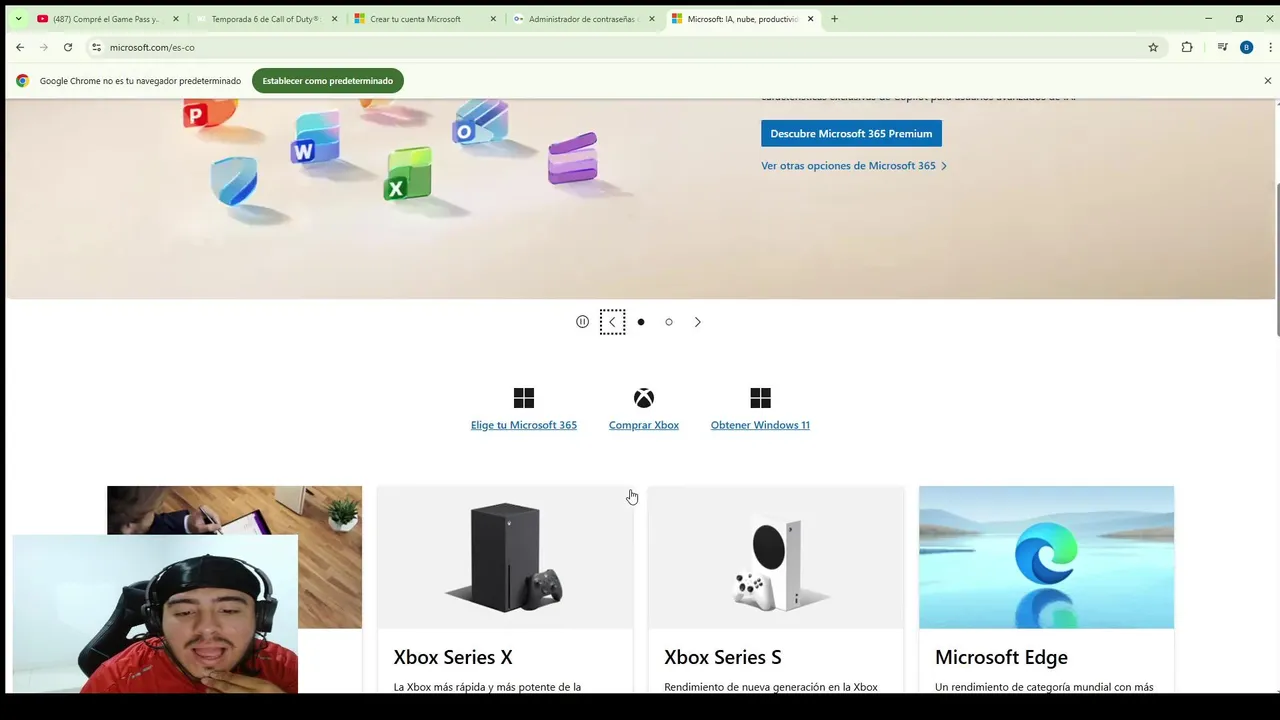Click the Windows logo above Elige tu Microsoft 365

[524, 398]
